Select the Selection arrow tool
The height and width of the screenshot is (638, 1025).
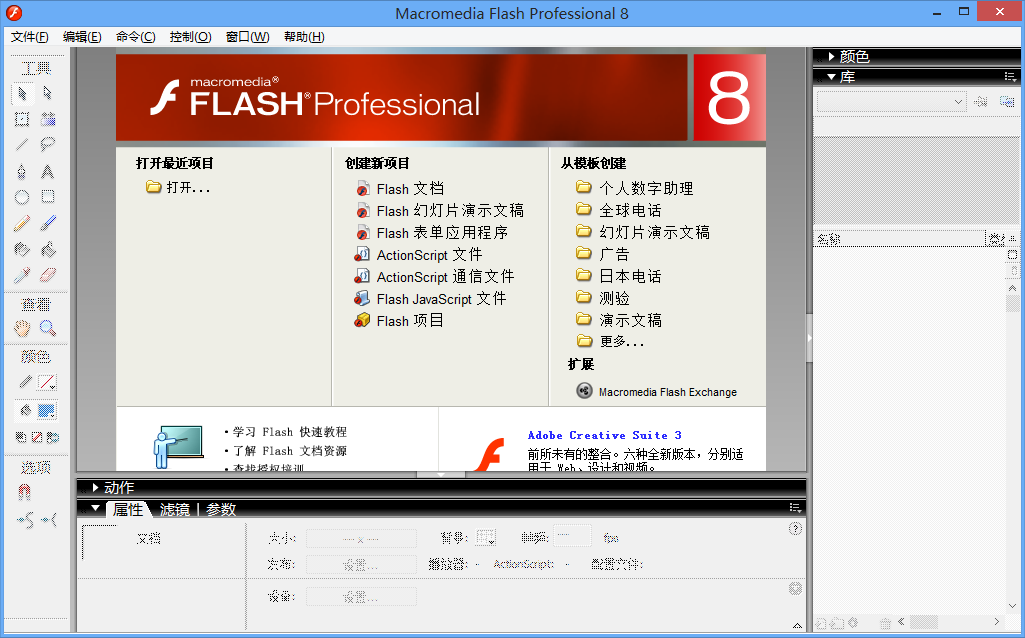click(22, 92)
